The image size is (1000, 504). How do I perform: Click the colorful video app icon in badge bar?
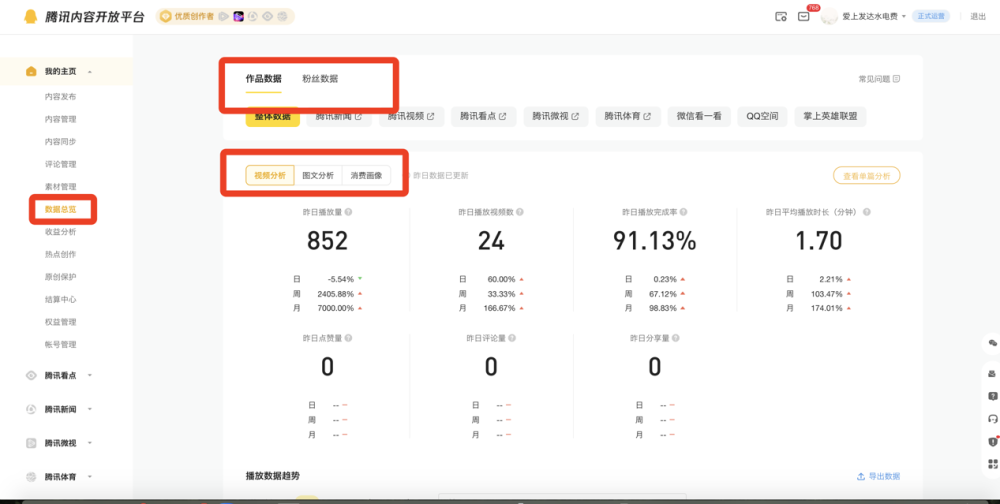239,17
